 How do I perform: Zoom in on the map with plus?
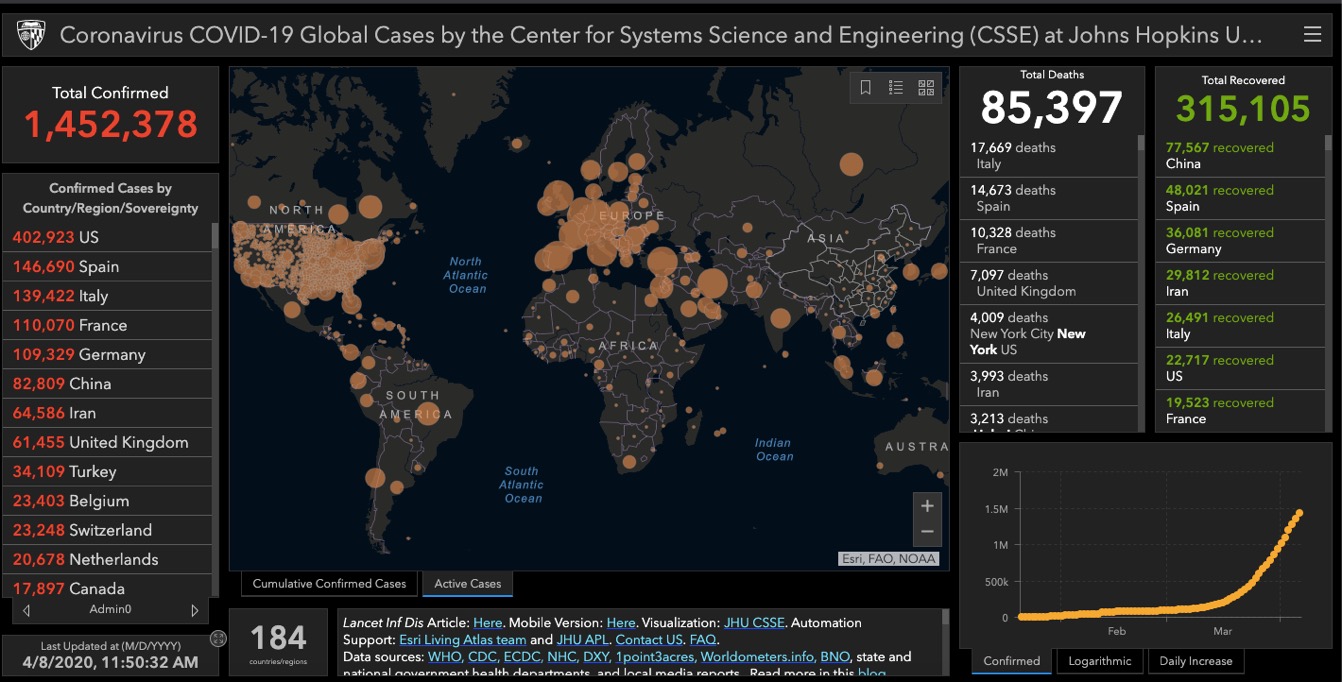927,506
